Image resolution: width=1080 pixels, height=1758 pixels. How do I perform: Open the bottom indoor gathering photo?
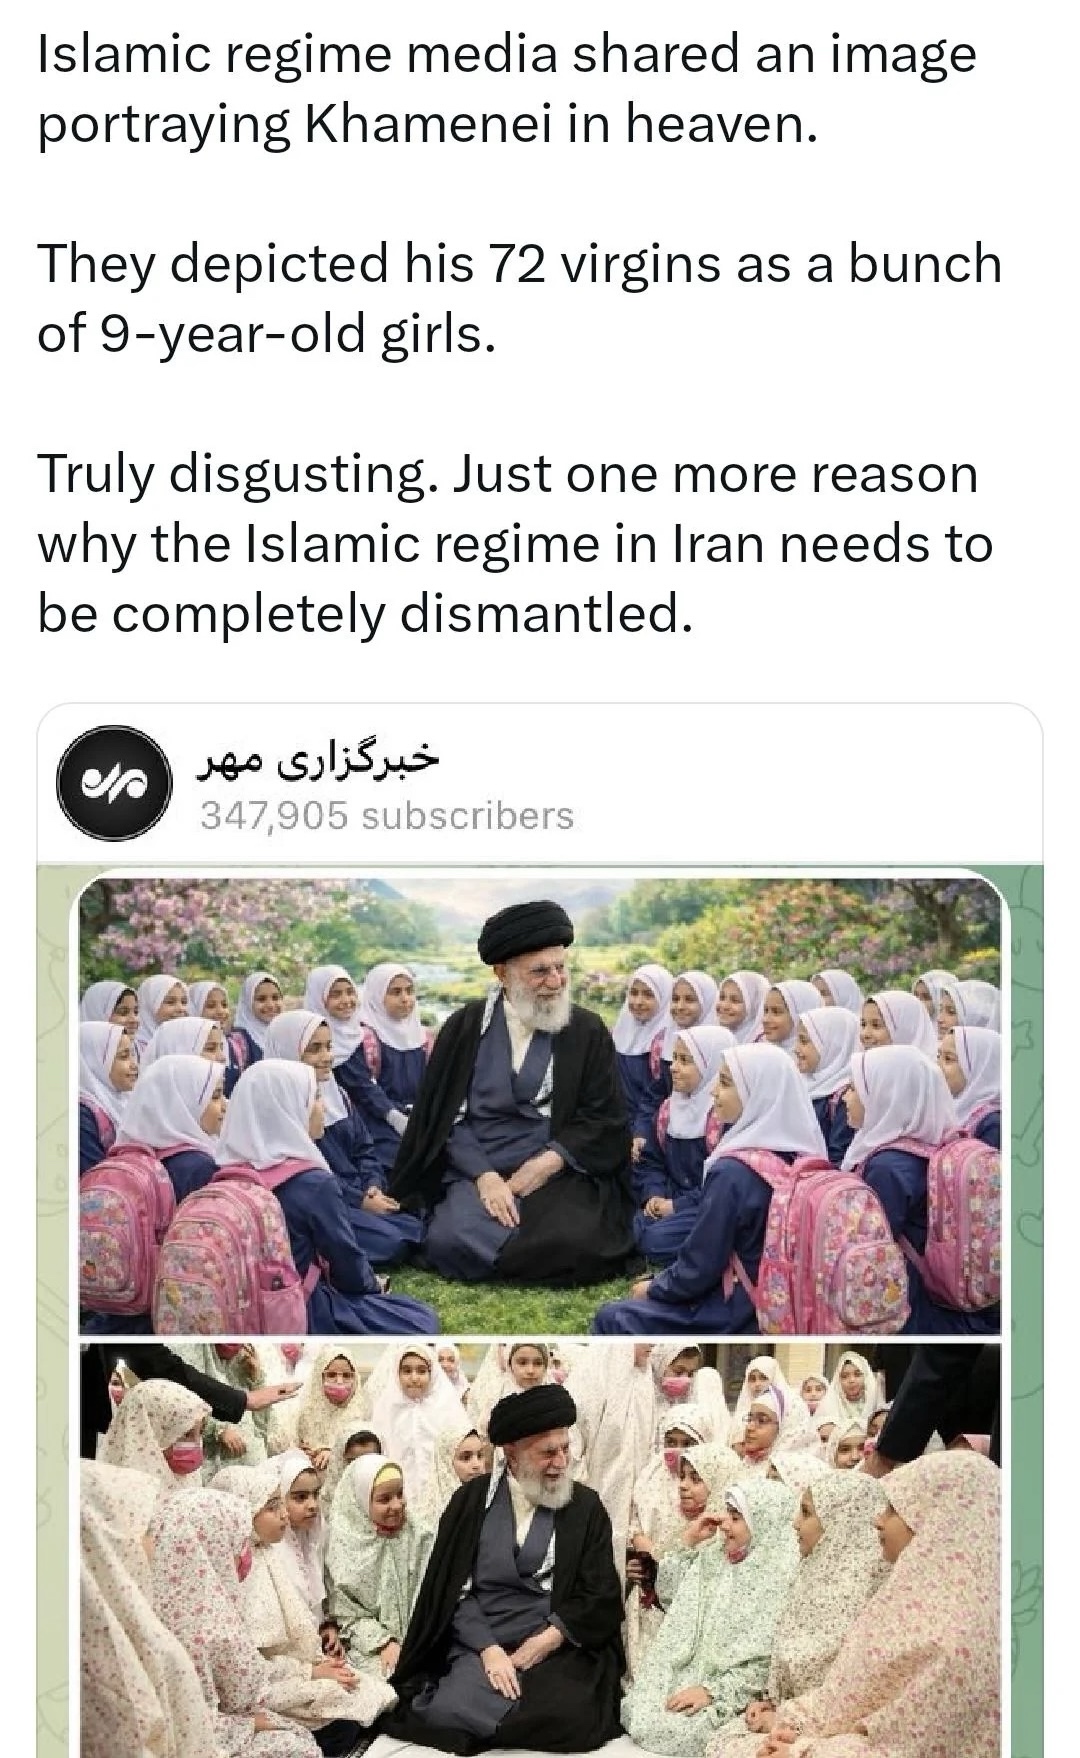click(539, 1550)
